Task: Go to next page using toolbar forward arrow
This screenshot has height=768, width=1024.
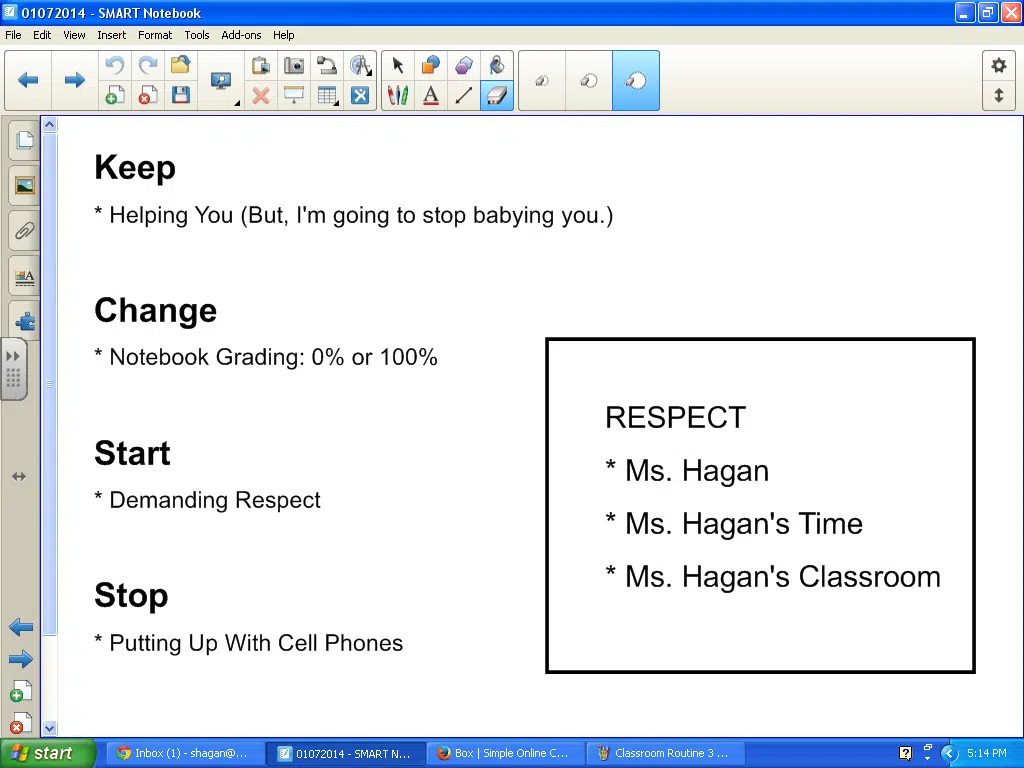Action: click(74, 80)
